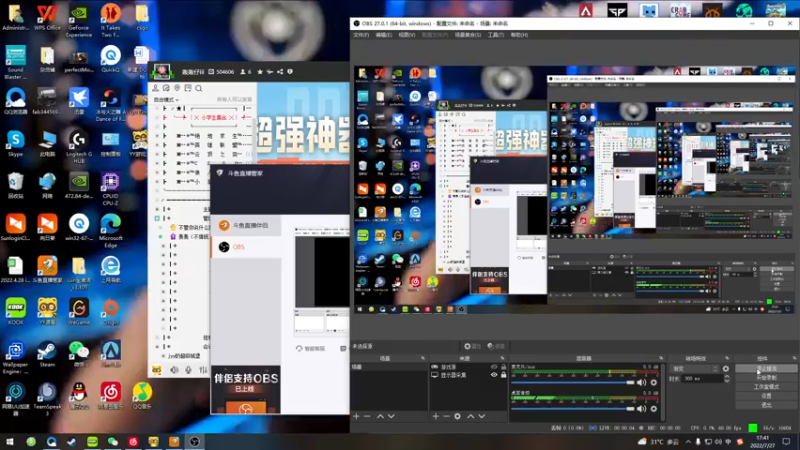Image resolution: width=800 pixels, height=450 pixels.
Task: Toggle microphone icon in YY bottom bar
Action: 188,370
